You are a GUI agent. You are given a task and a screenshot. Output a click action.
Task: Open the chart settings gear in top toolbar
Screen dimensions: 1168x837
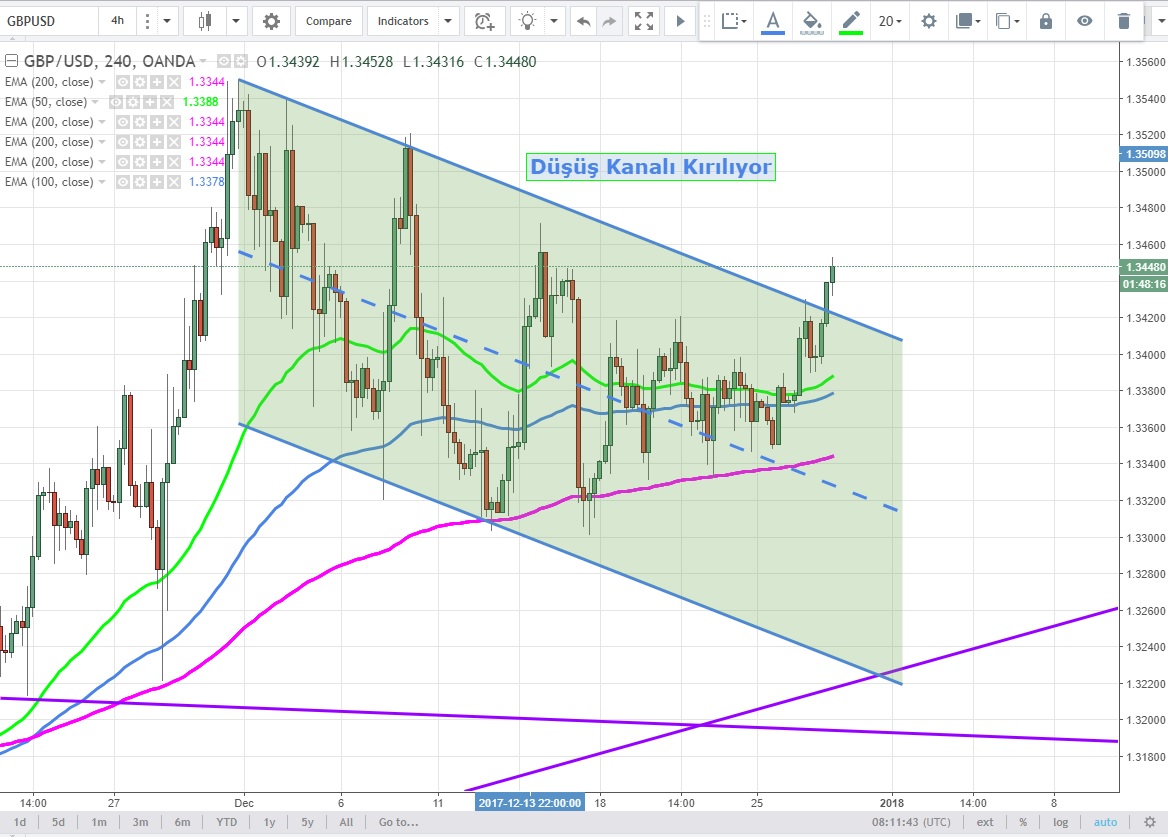point(271,21)
